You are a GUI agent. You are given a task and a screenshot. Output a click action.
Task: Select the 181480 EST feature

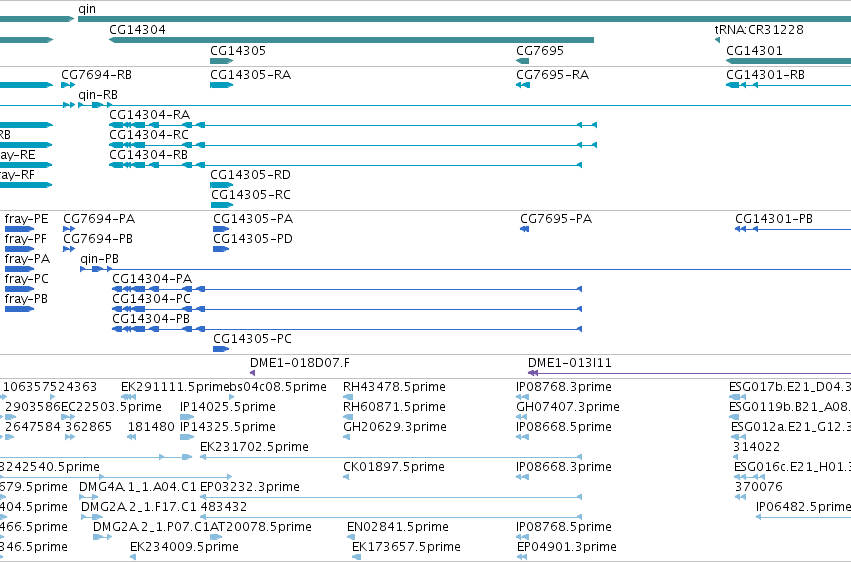pyautogui.click(x=131, y=437)
